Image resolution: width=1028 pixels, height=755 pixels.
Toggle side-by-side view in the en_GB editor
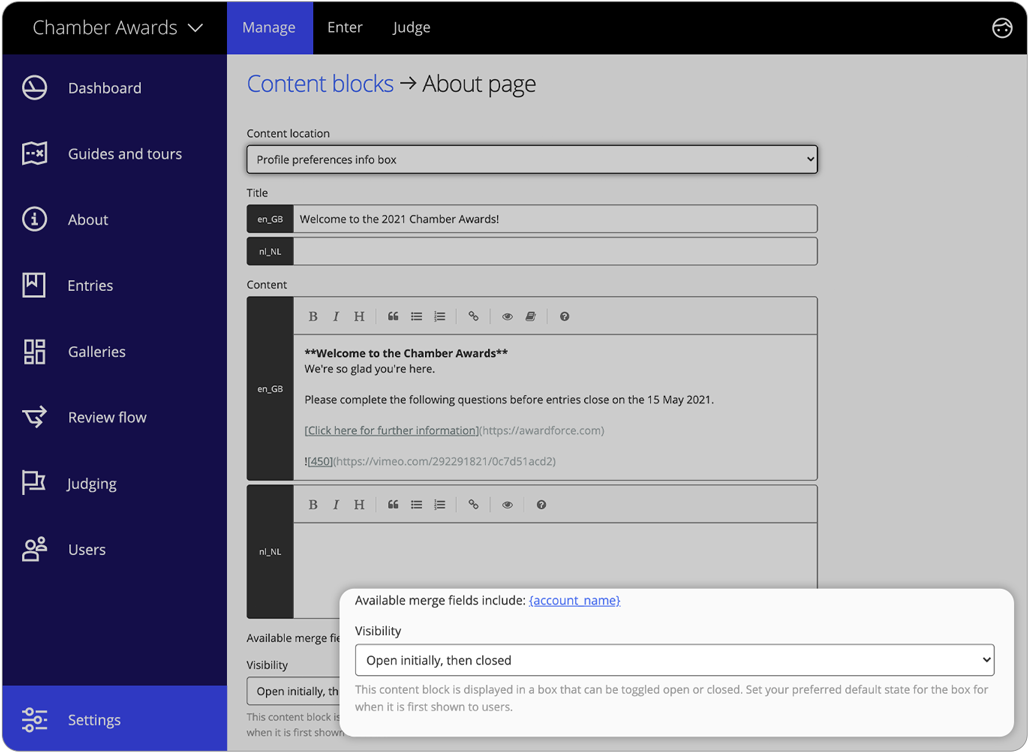tap(530, 316)
